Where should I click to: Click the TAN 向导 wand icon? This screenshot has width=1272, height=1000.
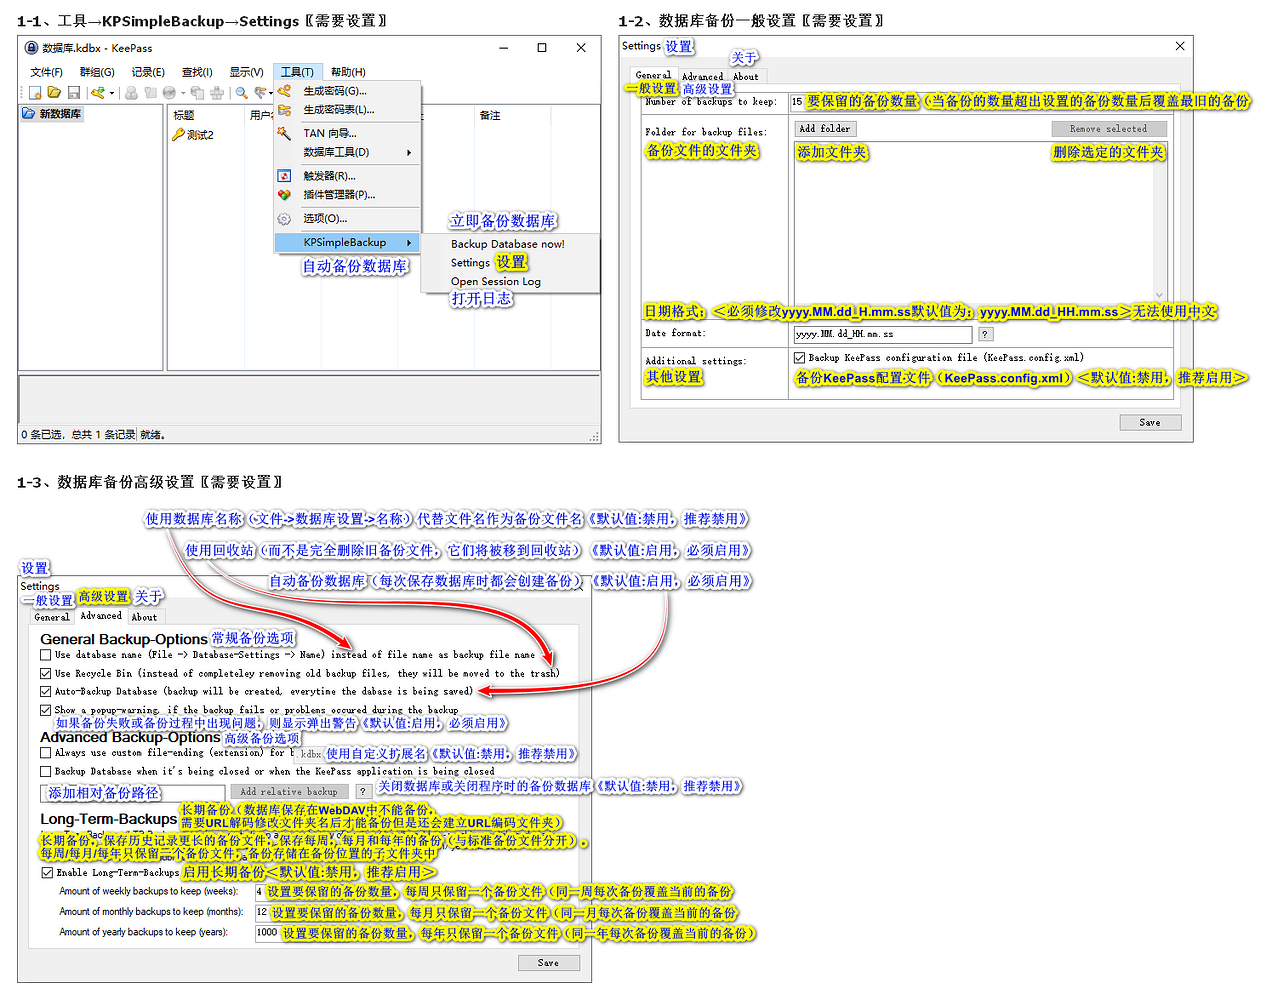284,133
